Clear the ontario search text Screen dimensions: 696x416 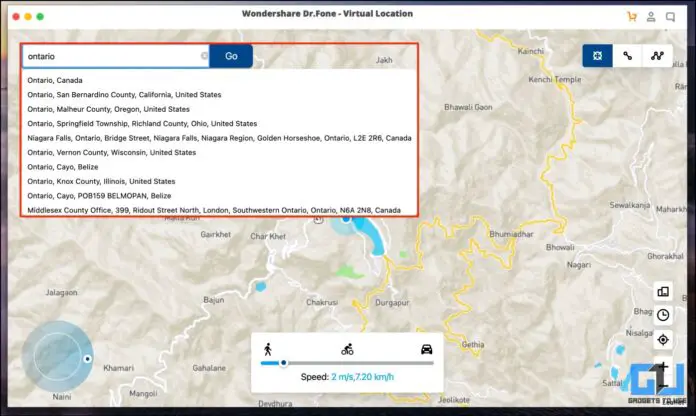pyautogui.click(x=204, y=56)
